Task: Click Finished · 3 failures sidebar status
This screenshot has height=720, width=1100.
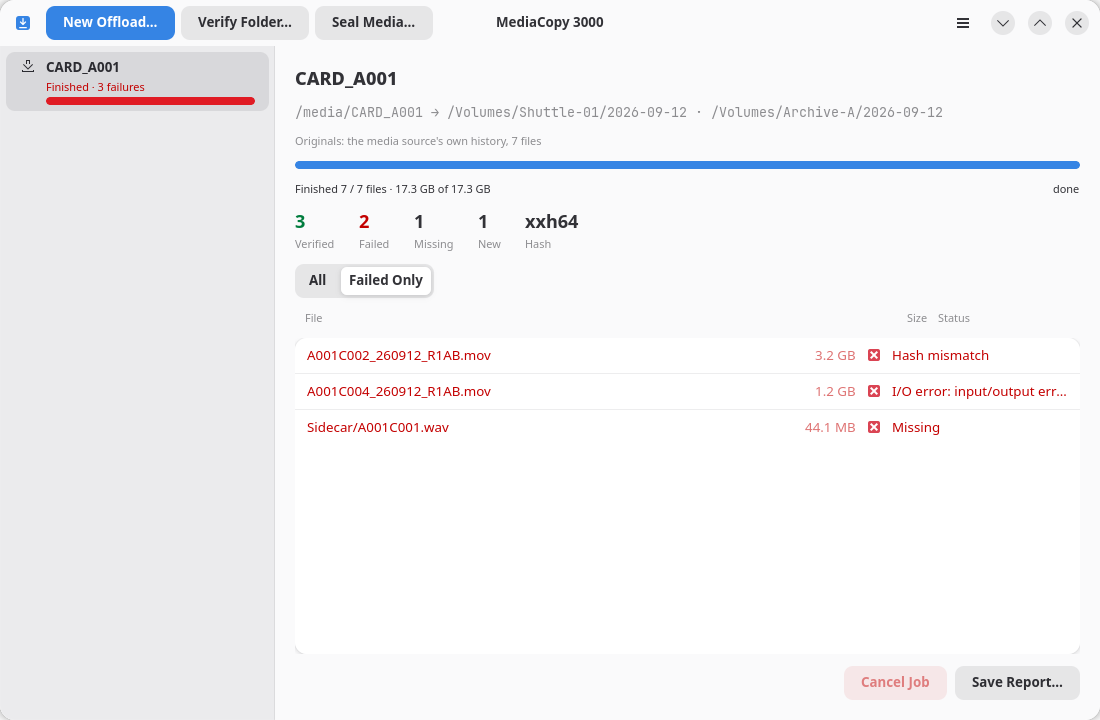Action: coord(95,87)
